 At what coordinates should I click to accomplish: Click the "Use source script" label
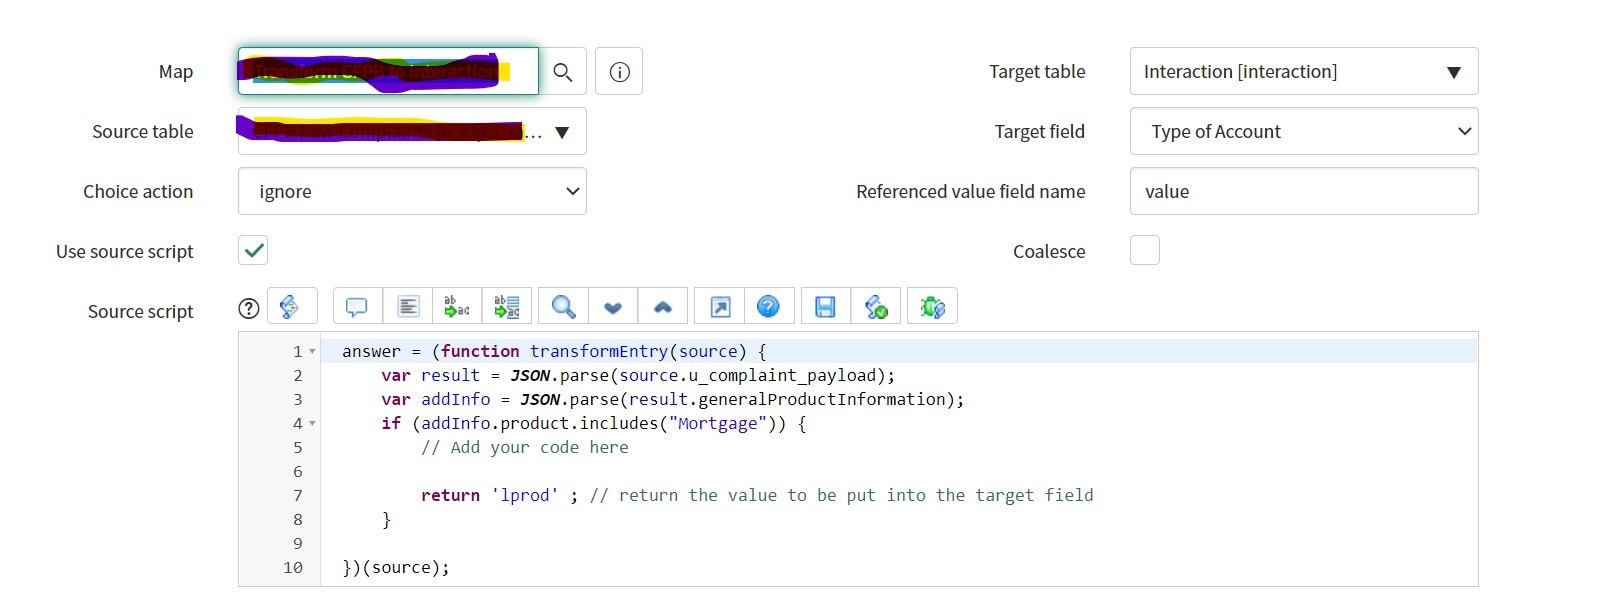point(125,251)
